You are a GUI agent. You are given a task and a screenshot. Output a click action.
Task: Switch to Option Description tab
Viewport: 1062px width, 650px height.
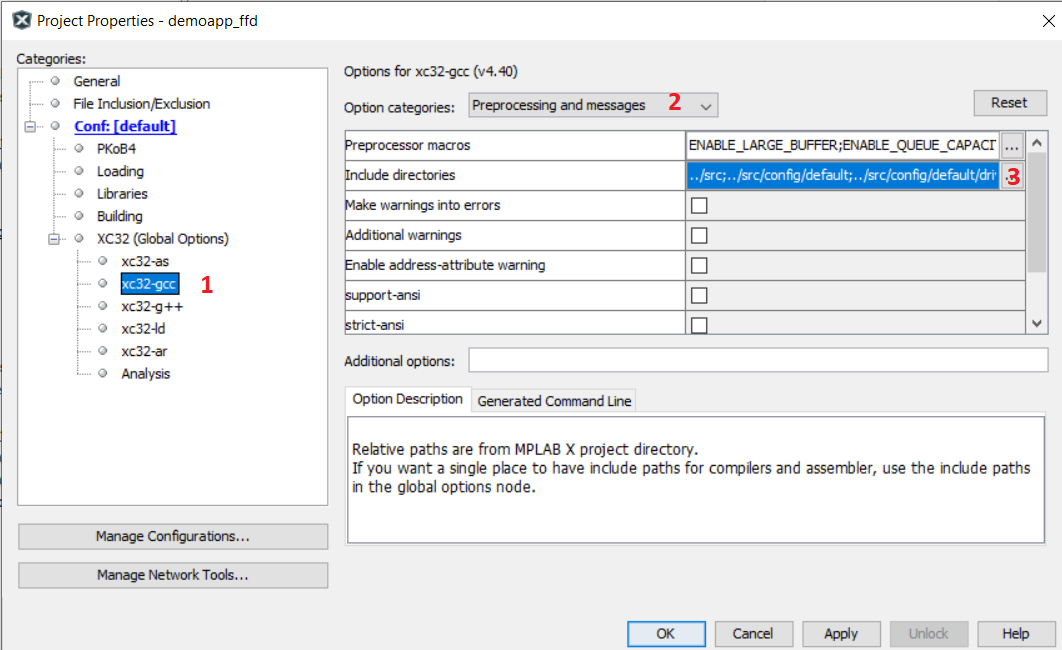point(407,399)
